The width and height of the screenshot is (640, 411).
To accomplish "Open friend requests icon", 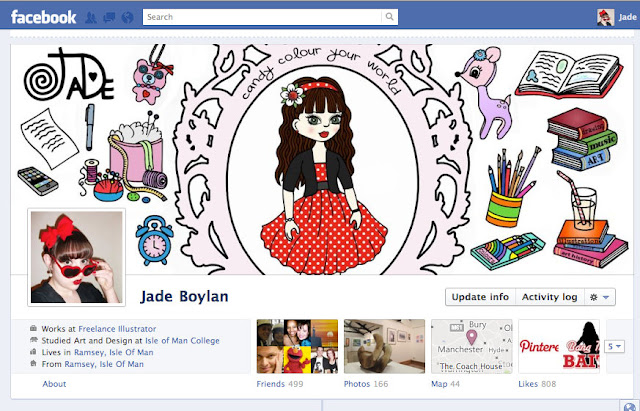I will [91, 18].
